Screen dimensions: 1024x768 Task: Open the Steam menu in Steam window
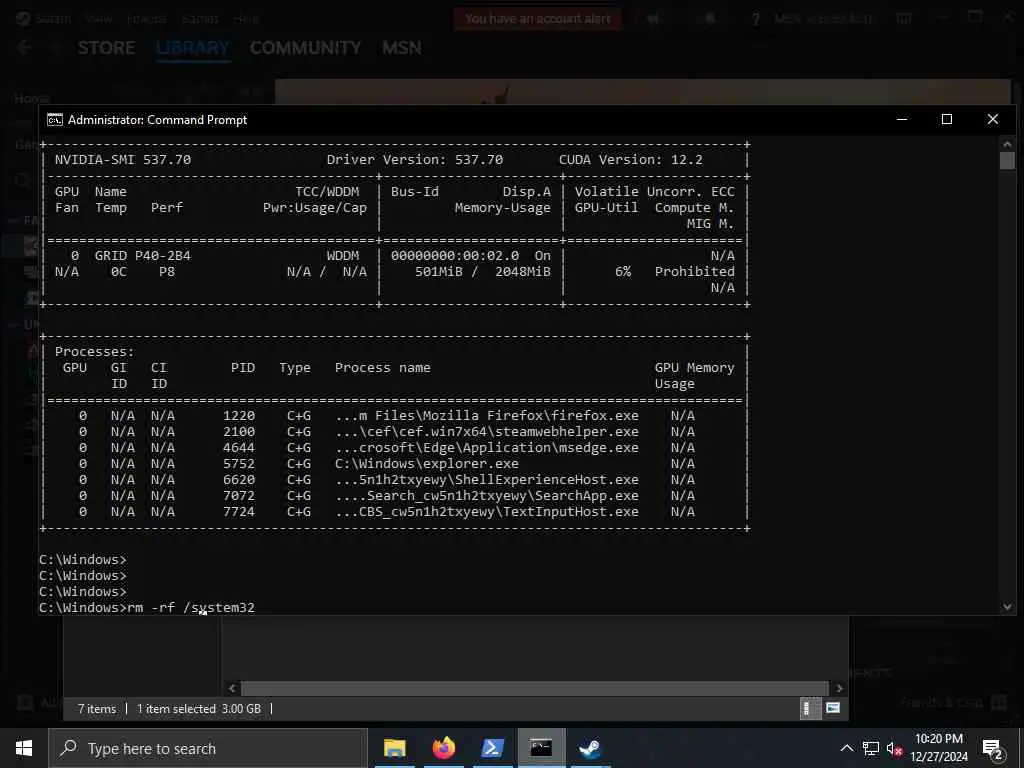coord(52,18)
